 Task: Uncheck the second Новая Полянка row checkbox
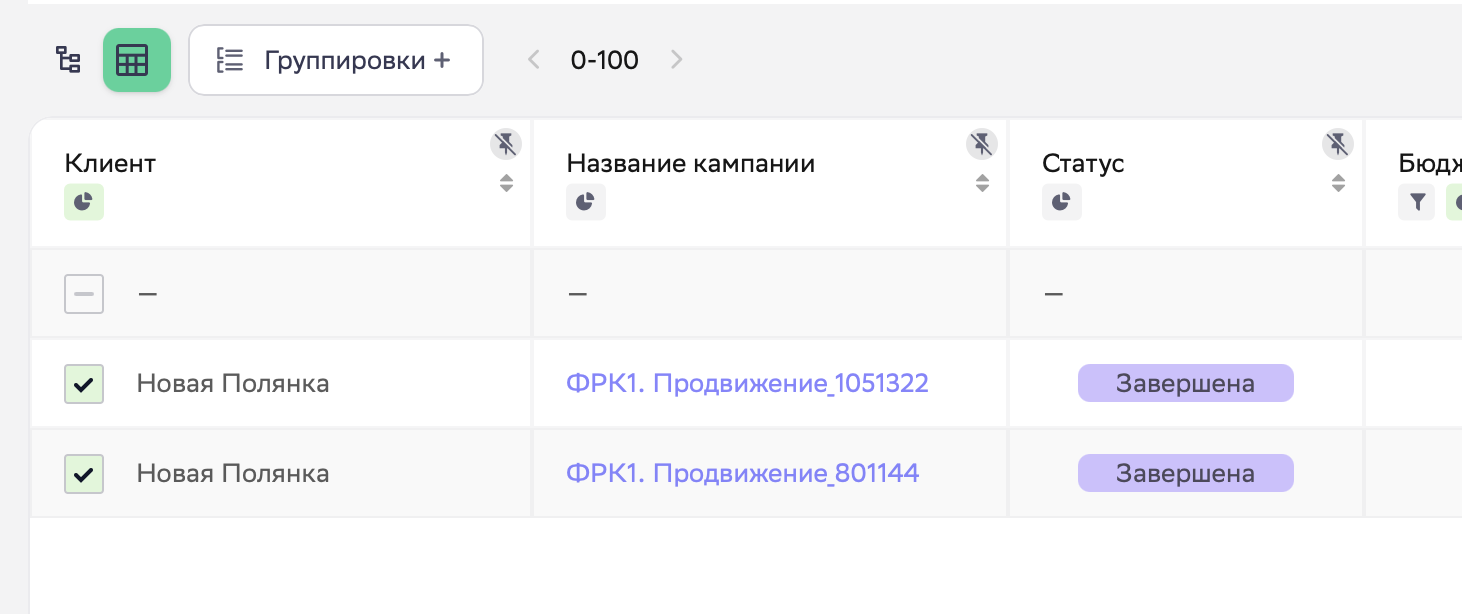[84, 472]
